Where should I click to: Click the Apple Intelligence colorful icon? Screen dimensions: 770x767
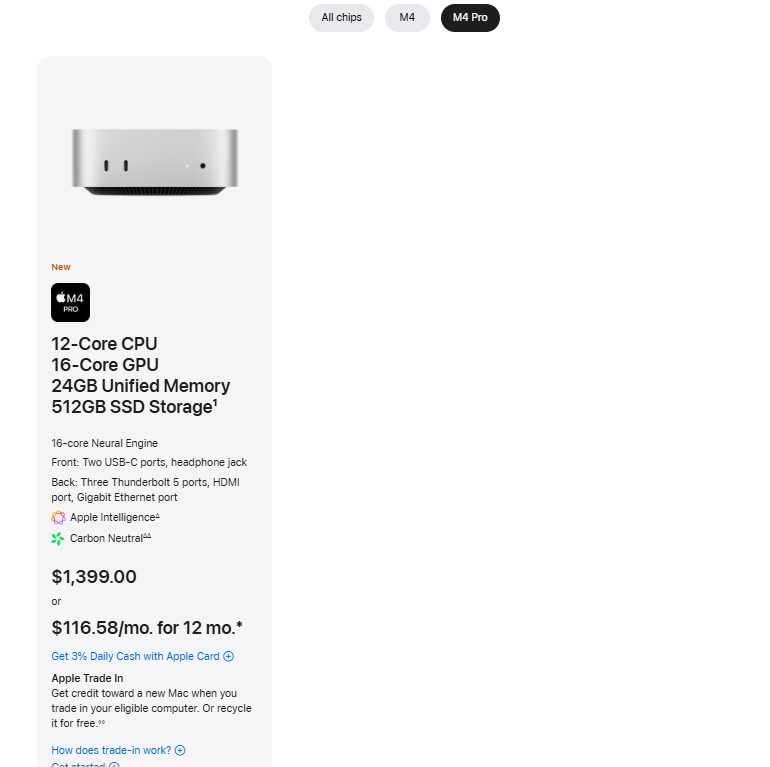(x=58, y=518)
